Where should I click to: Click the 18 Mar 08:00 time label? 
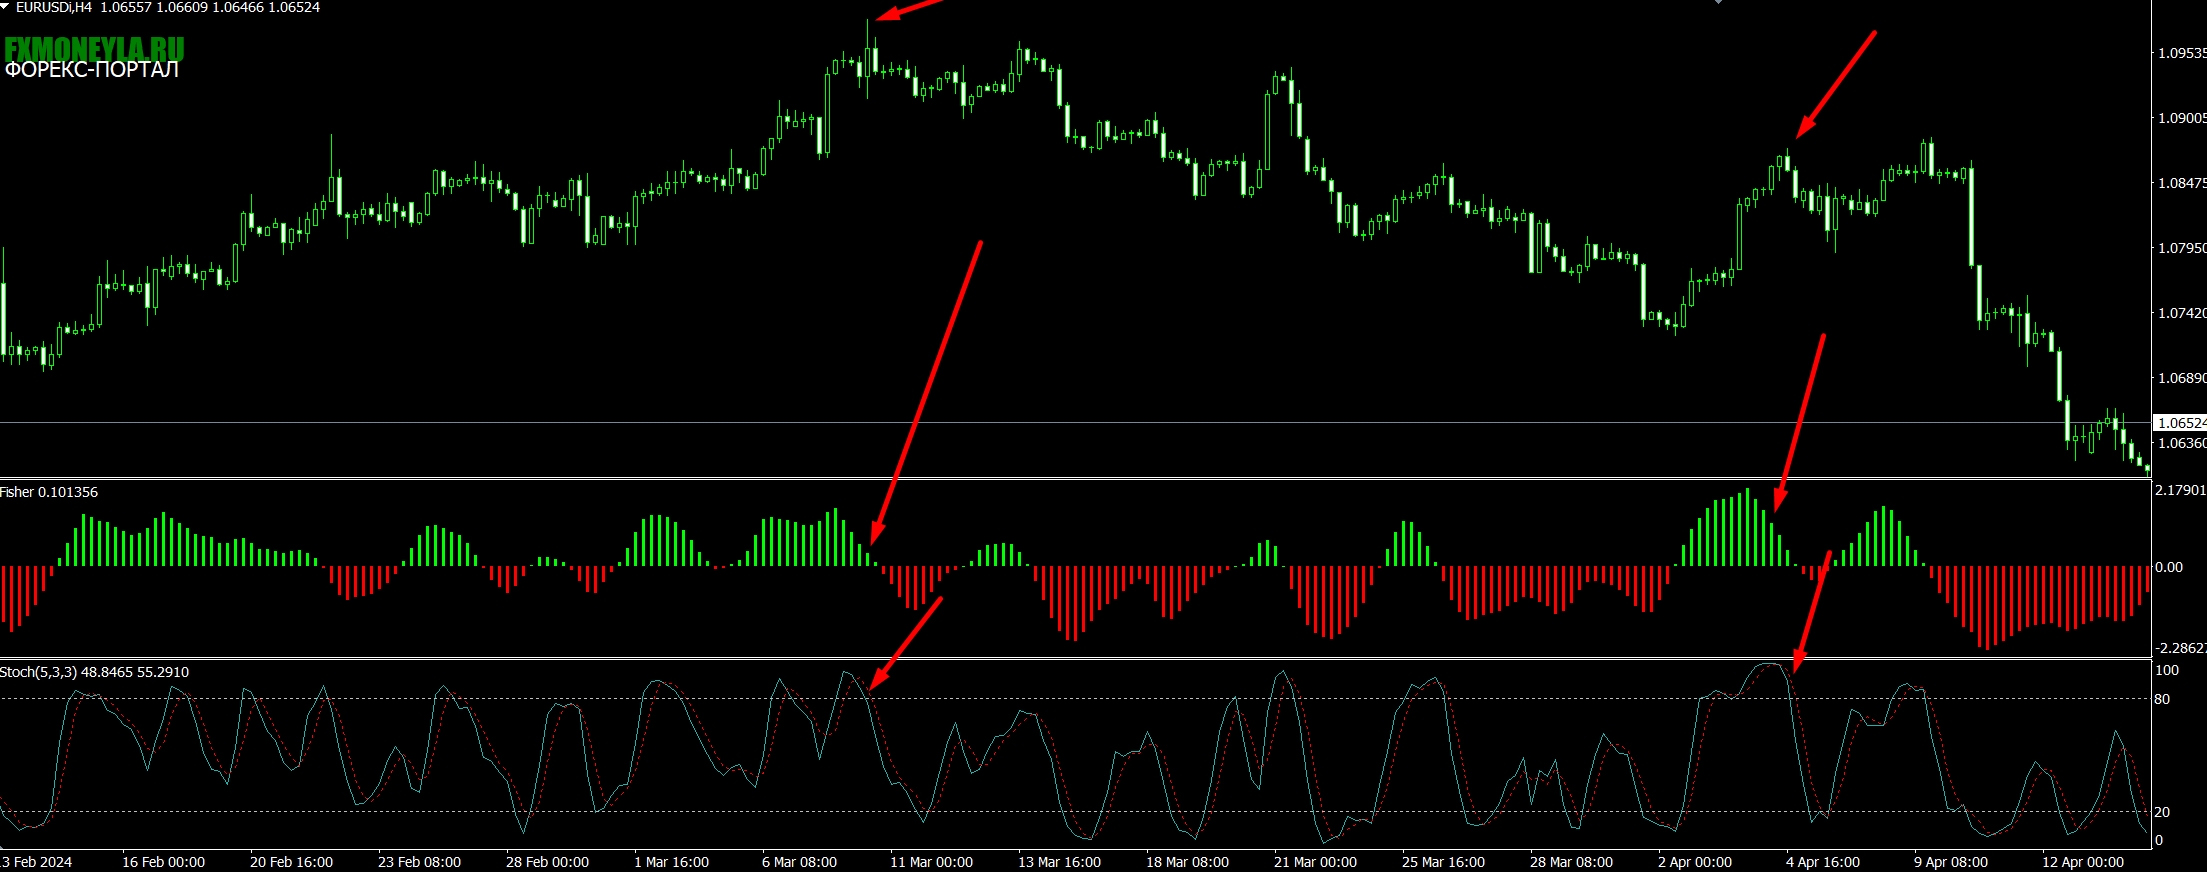click(x=1187, y=862)
